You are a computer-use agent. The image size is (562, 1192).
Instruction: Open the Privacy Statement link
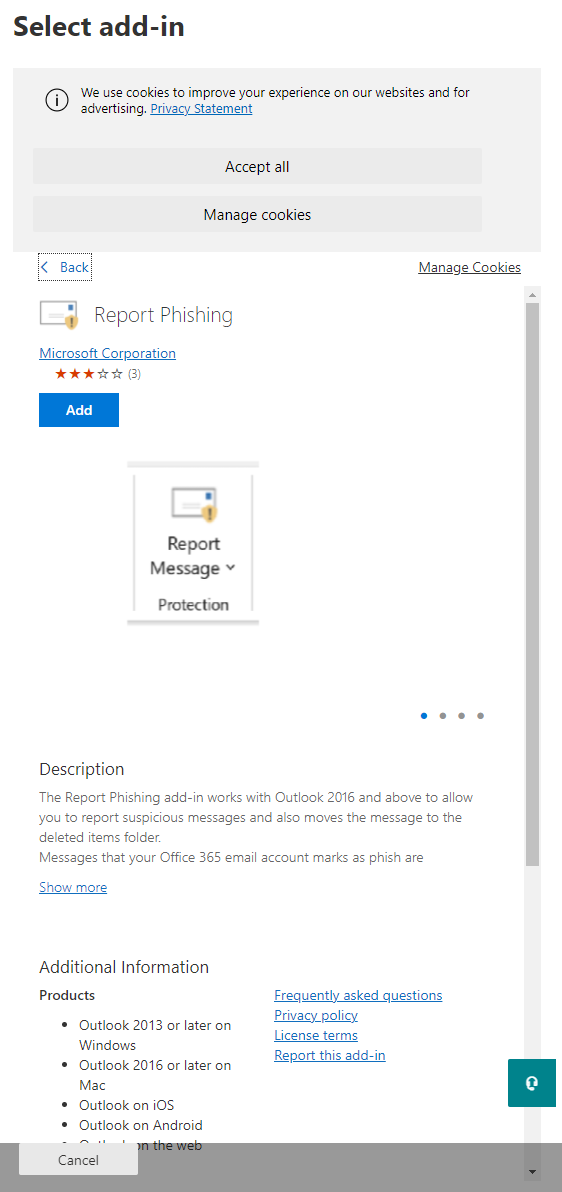tap(202, 109)
